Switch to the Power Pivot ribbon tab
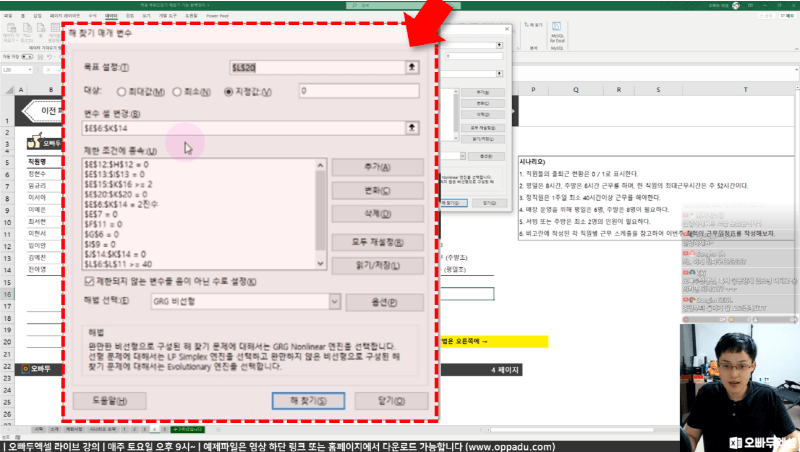 click(x=217, y=16)
